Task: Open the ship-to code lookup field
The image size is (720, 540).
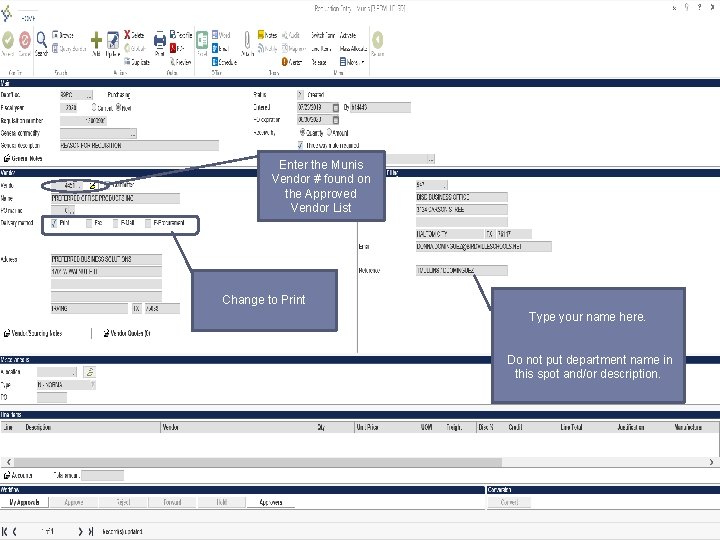Action: (431, 185)
